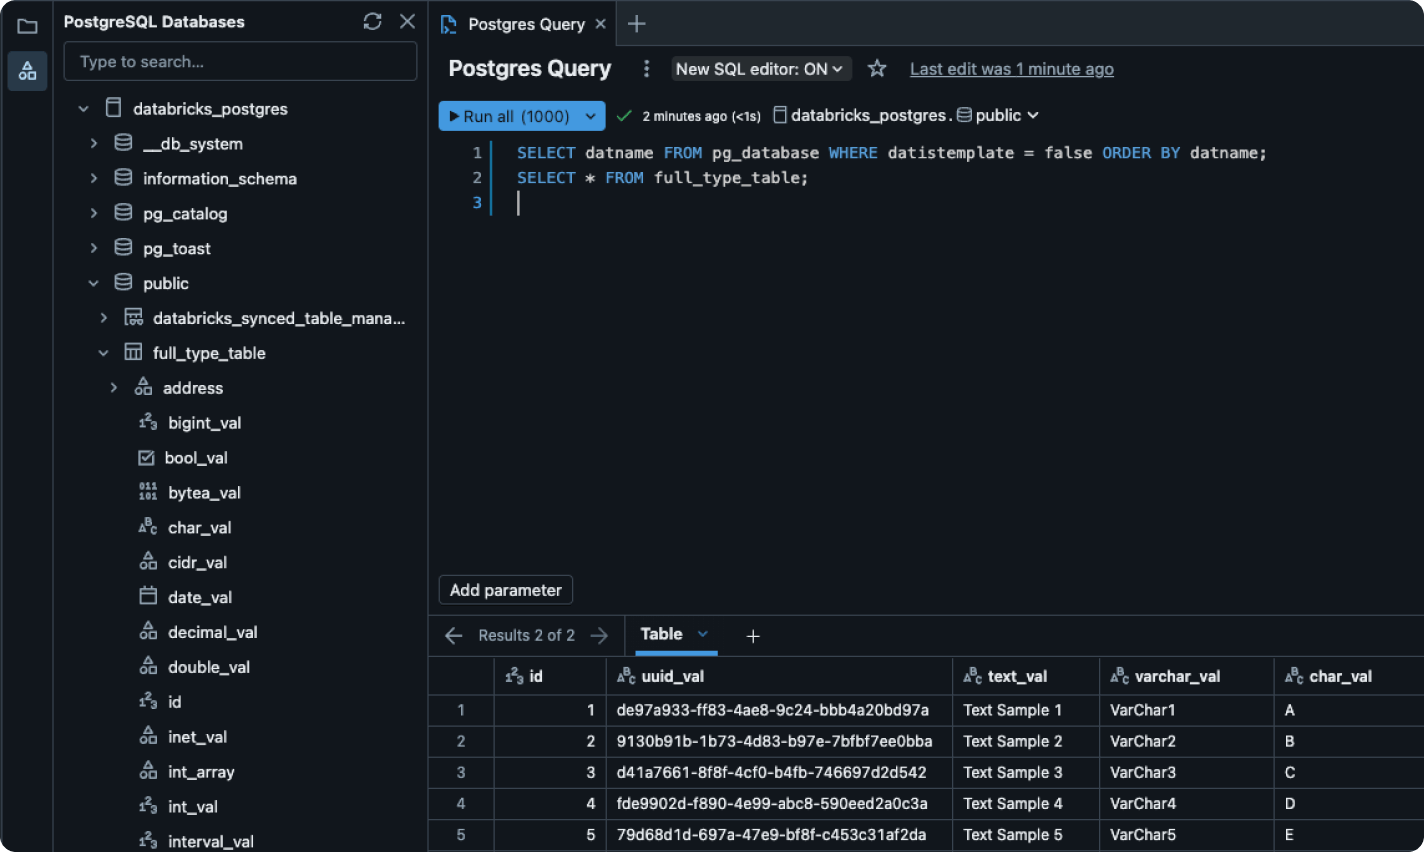
Task: Type in the database search field
Action: (240, 62)
